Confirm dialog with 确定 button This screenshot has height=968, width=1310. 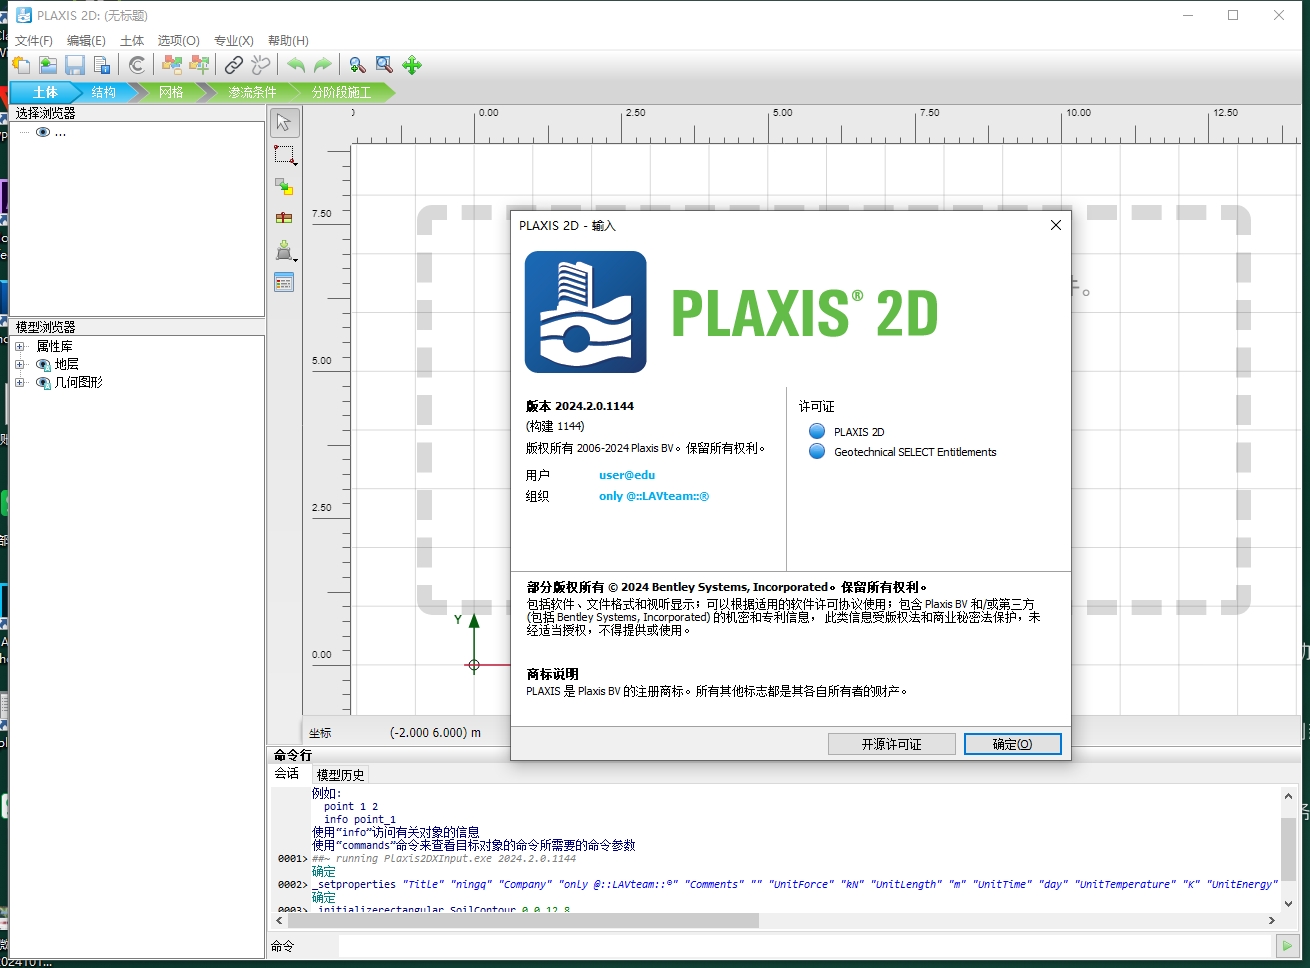tap(1012, 743)
